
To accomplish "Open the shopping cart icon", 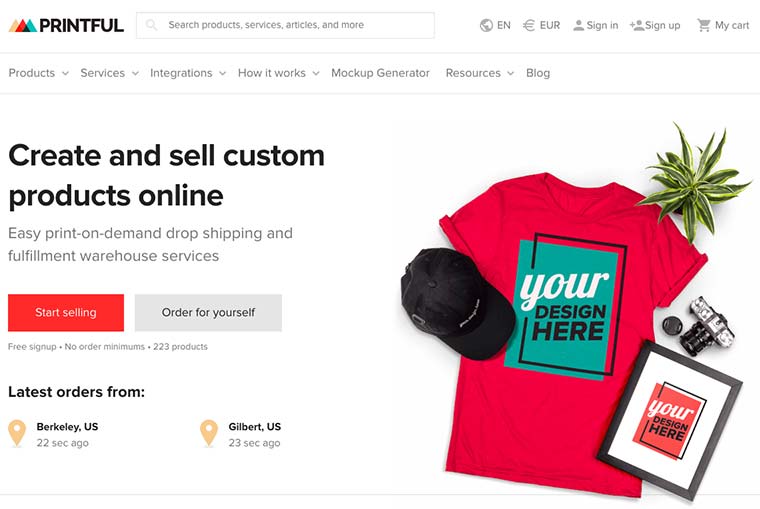I will point(704,25).
